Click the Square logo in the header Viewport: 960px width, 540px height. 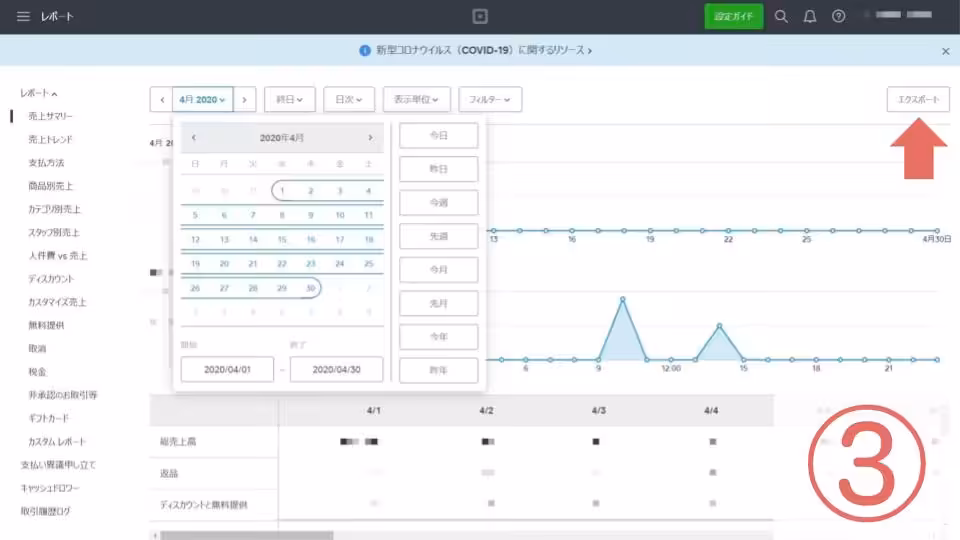tap(480, 17)
